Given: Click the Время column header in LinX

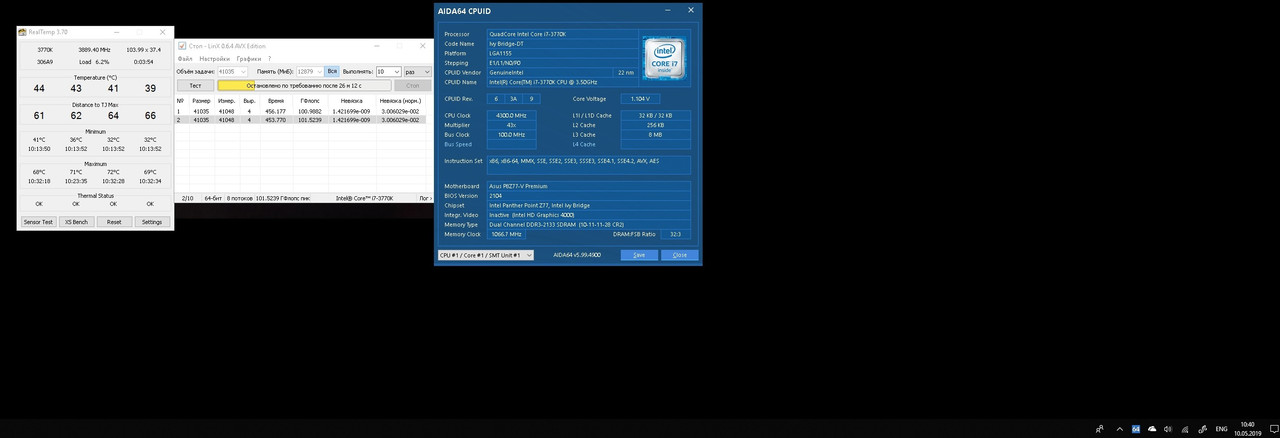Looking at the screenshot, I should point(276,101).
